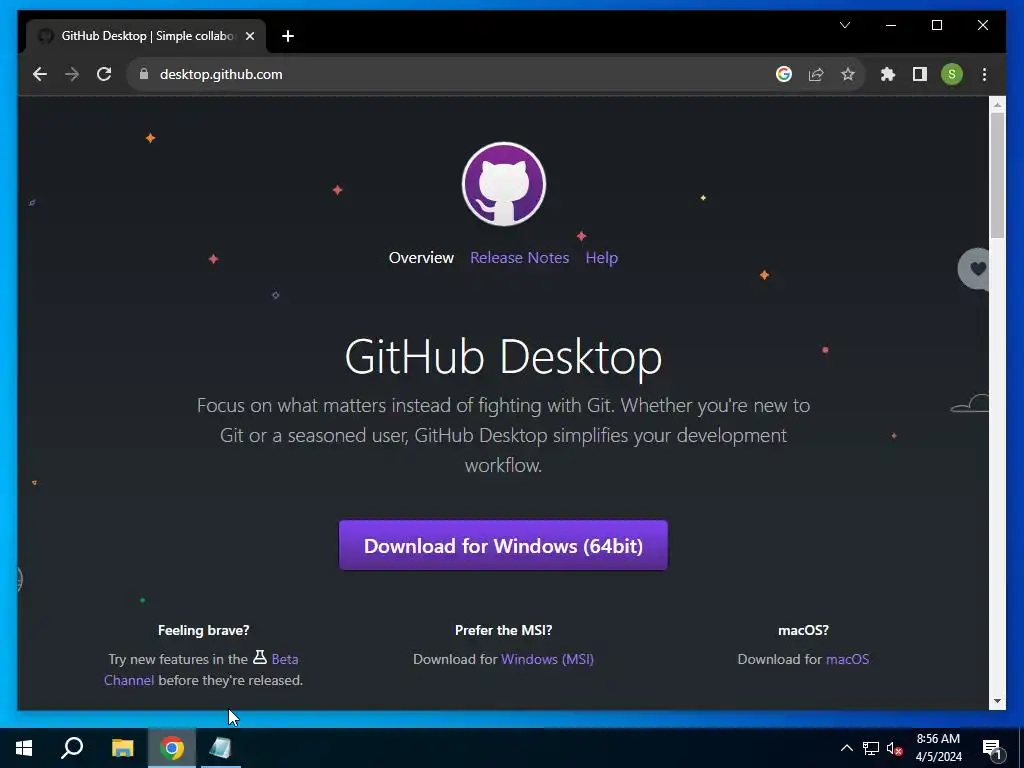Screen dimensions: 1024x768
Task: Open File Explorer from the taskbar
Action: [122, 748]
